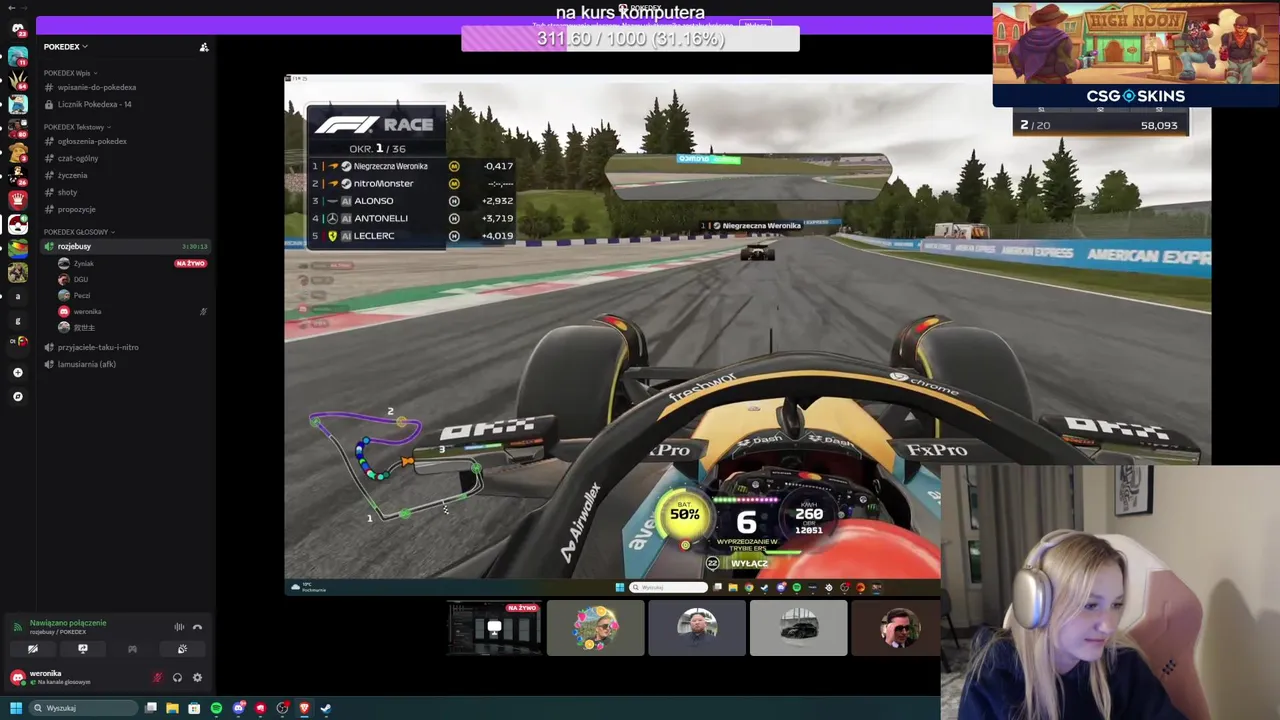The image size is (1280, 720).
Task: Click the Windows Start button on the taskbar
Action: 16,708
